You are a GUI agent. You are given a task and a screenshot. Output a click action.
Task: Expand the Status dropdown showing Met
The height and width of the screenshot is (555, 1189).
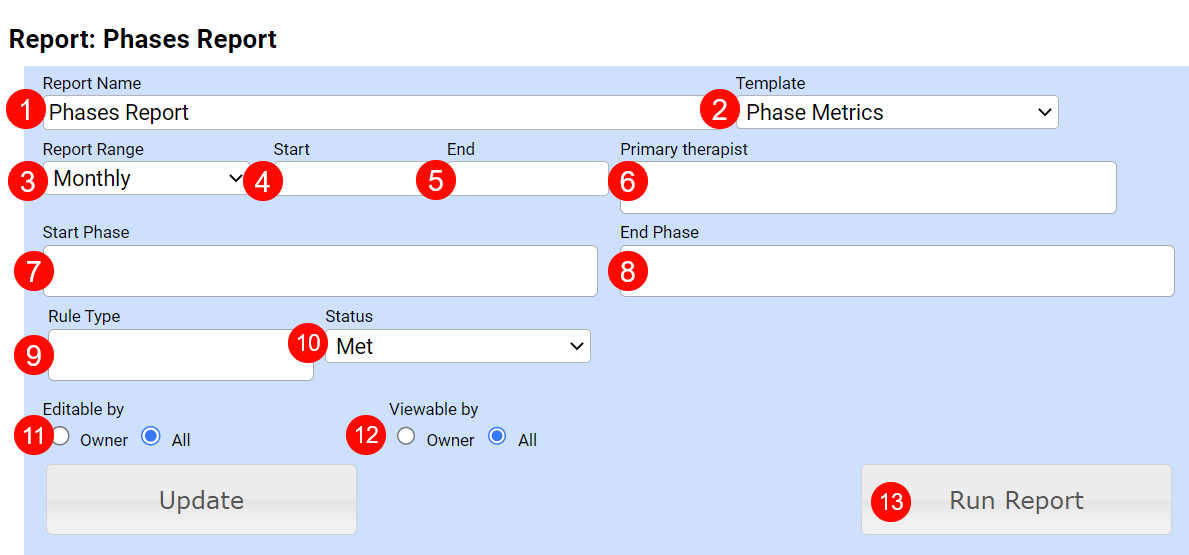tap(457, 346)
